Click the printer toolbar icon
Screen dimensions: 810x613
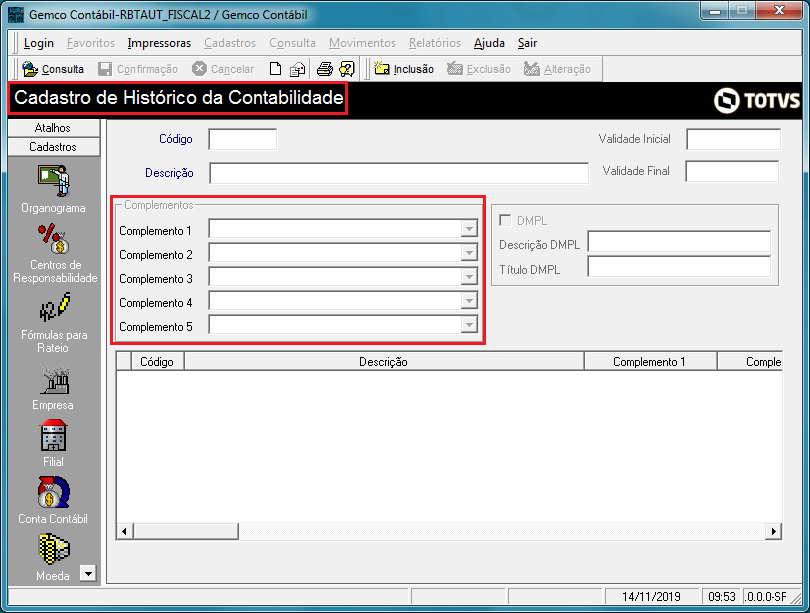[x=324, y=69]
